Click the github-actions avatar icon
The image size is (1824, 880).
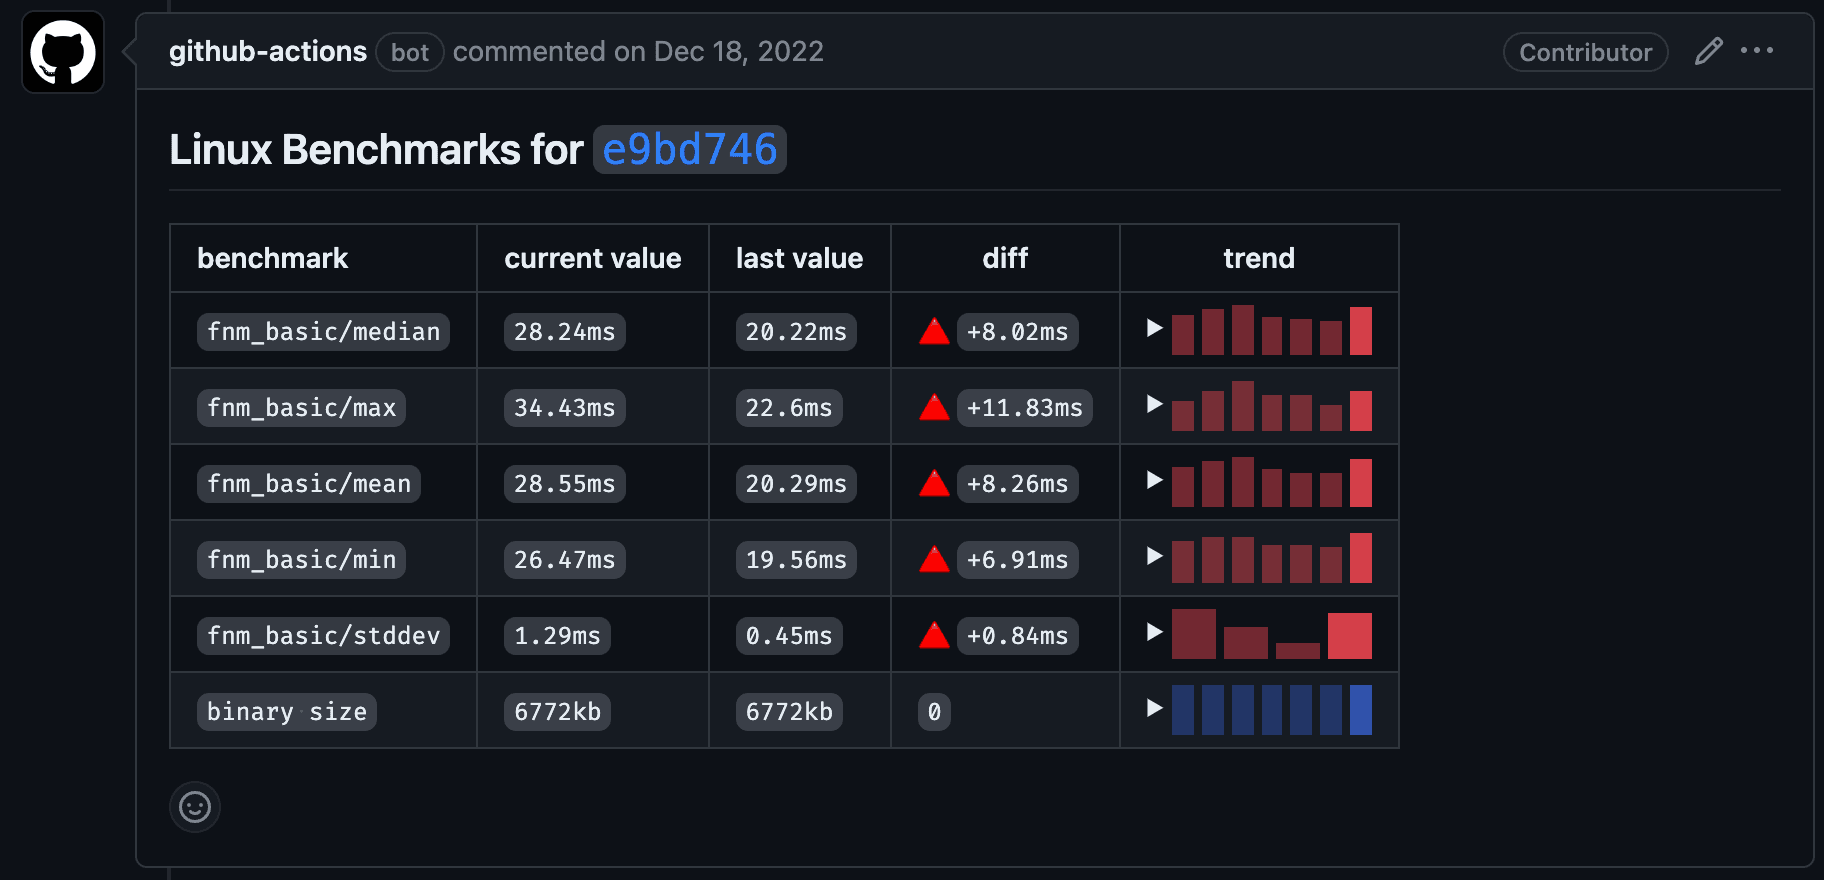click(x=63, y=52)
